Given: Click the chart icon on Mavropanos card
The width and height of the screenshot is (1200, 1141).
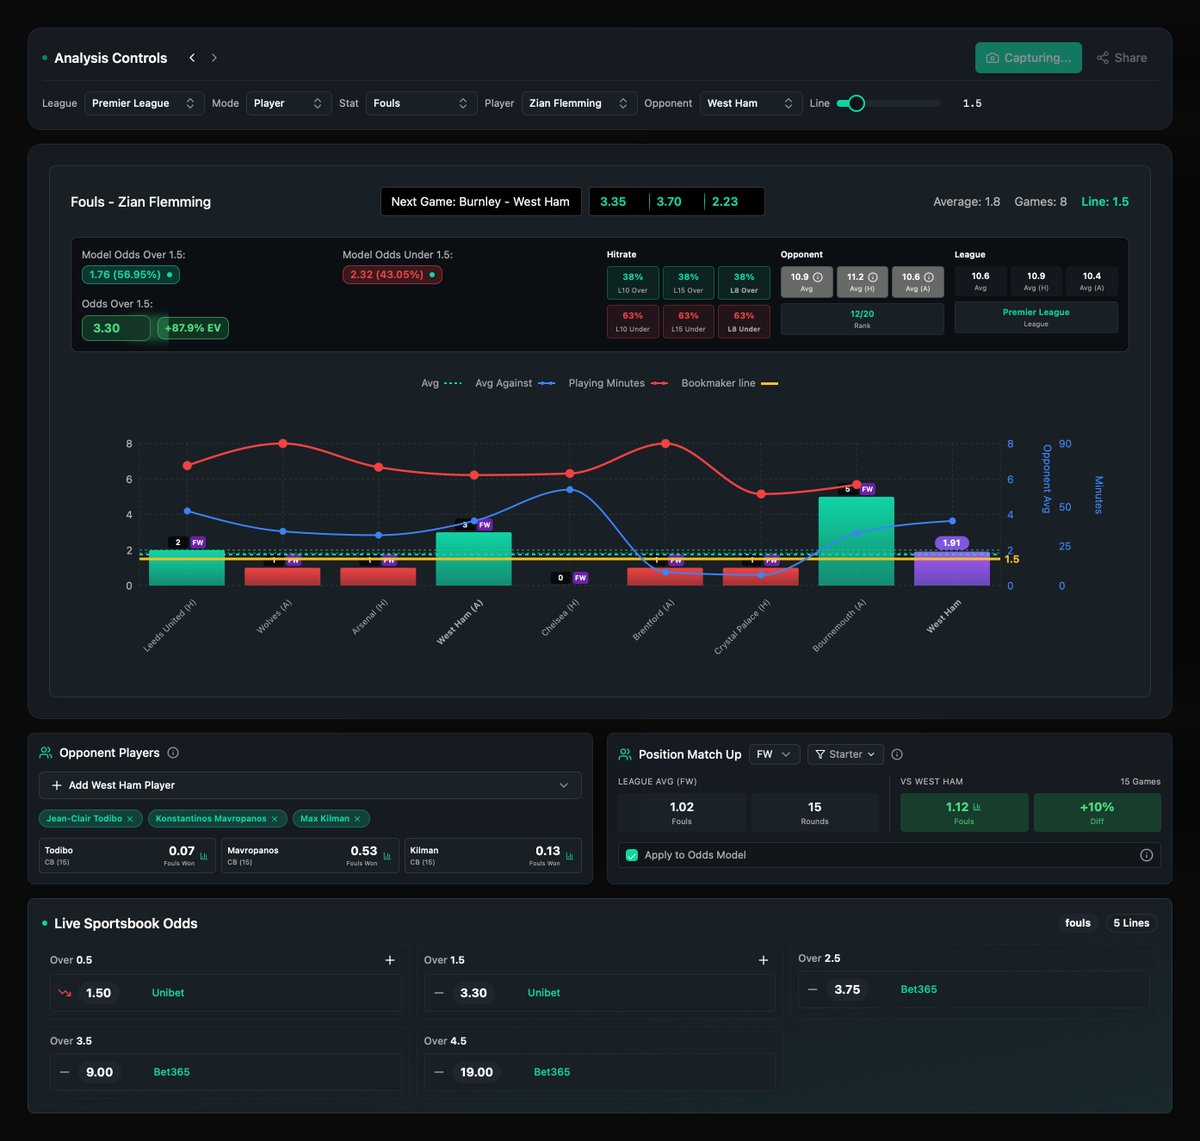Looking at the screenshot, I should coord(386,856).
